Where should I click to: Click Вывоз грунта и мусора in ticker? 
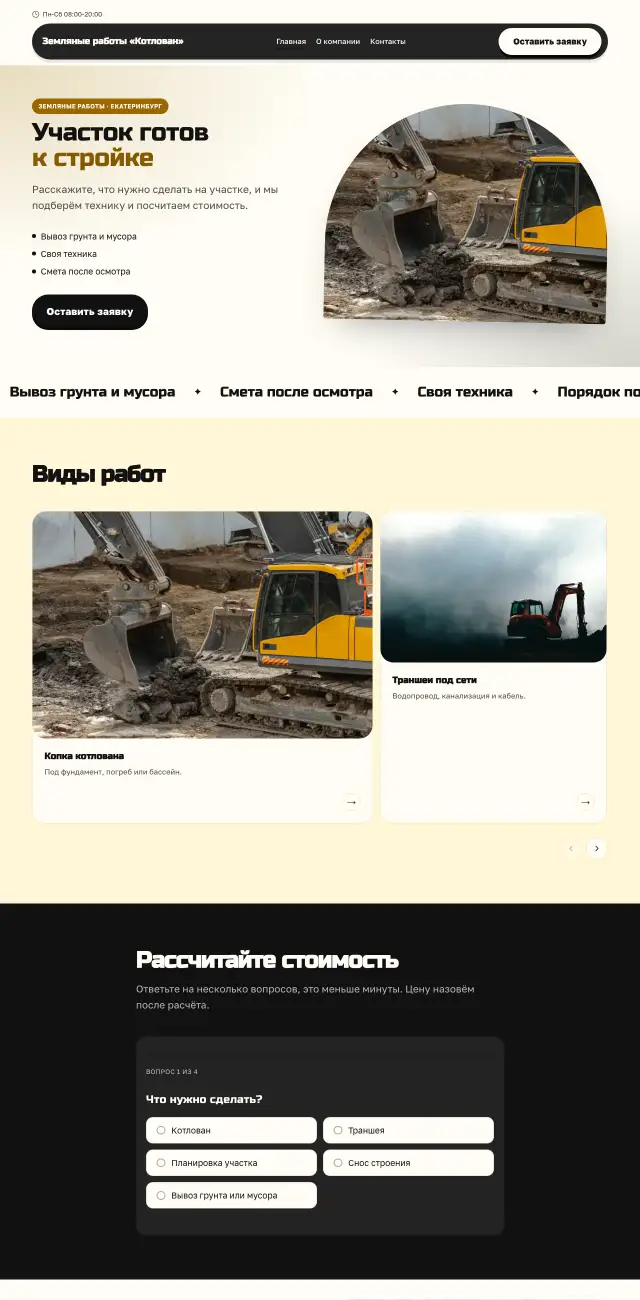(92, 392)
